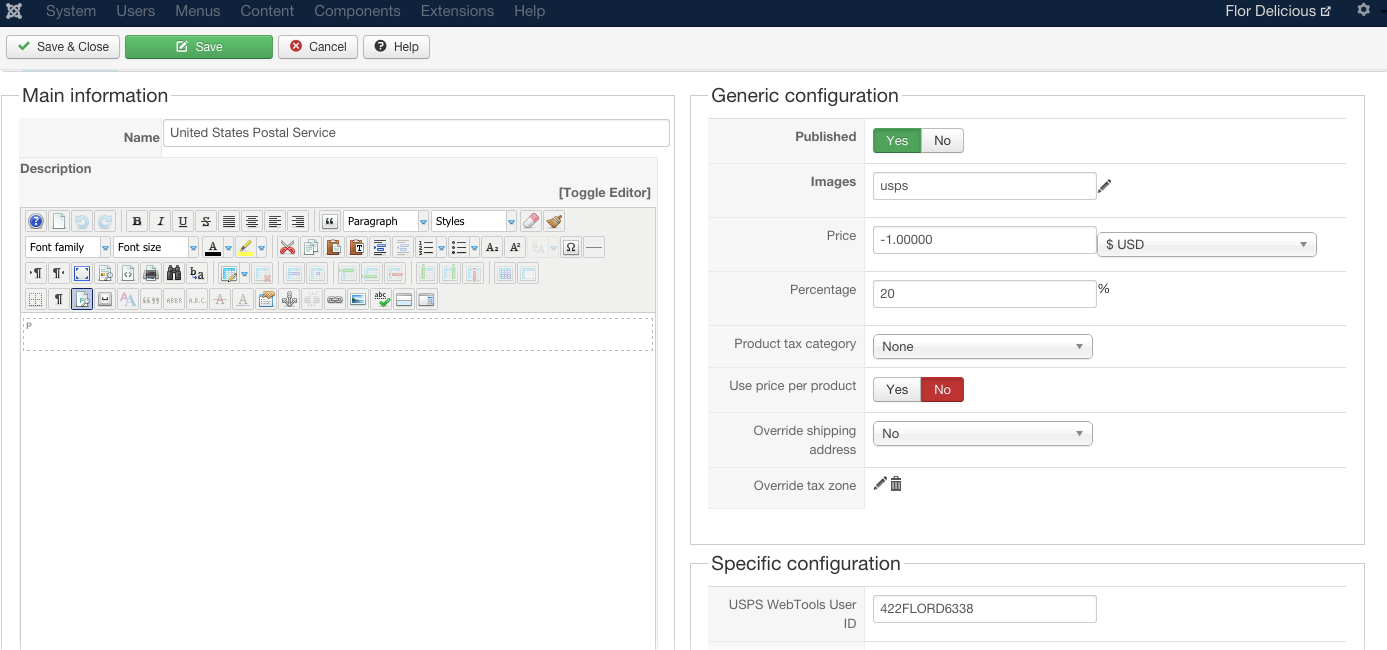1387x650 pixels.
Task: Open the settings gear icon top right
Action: [1364, 10]
